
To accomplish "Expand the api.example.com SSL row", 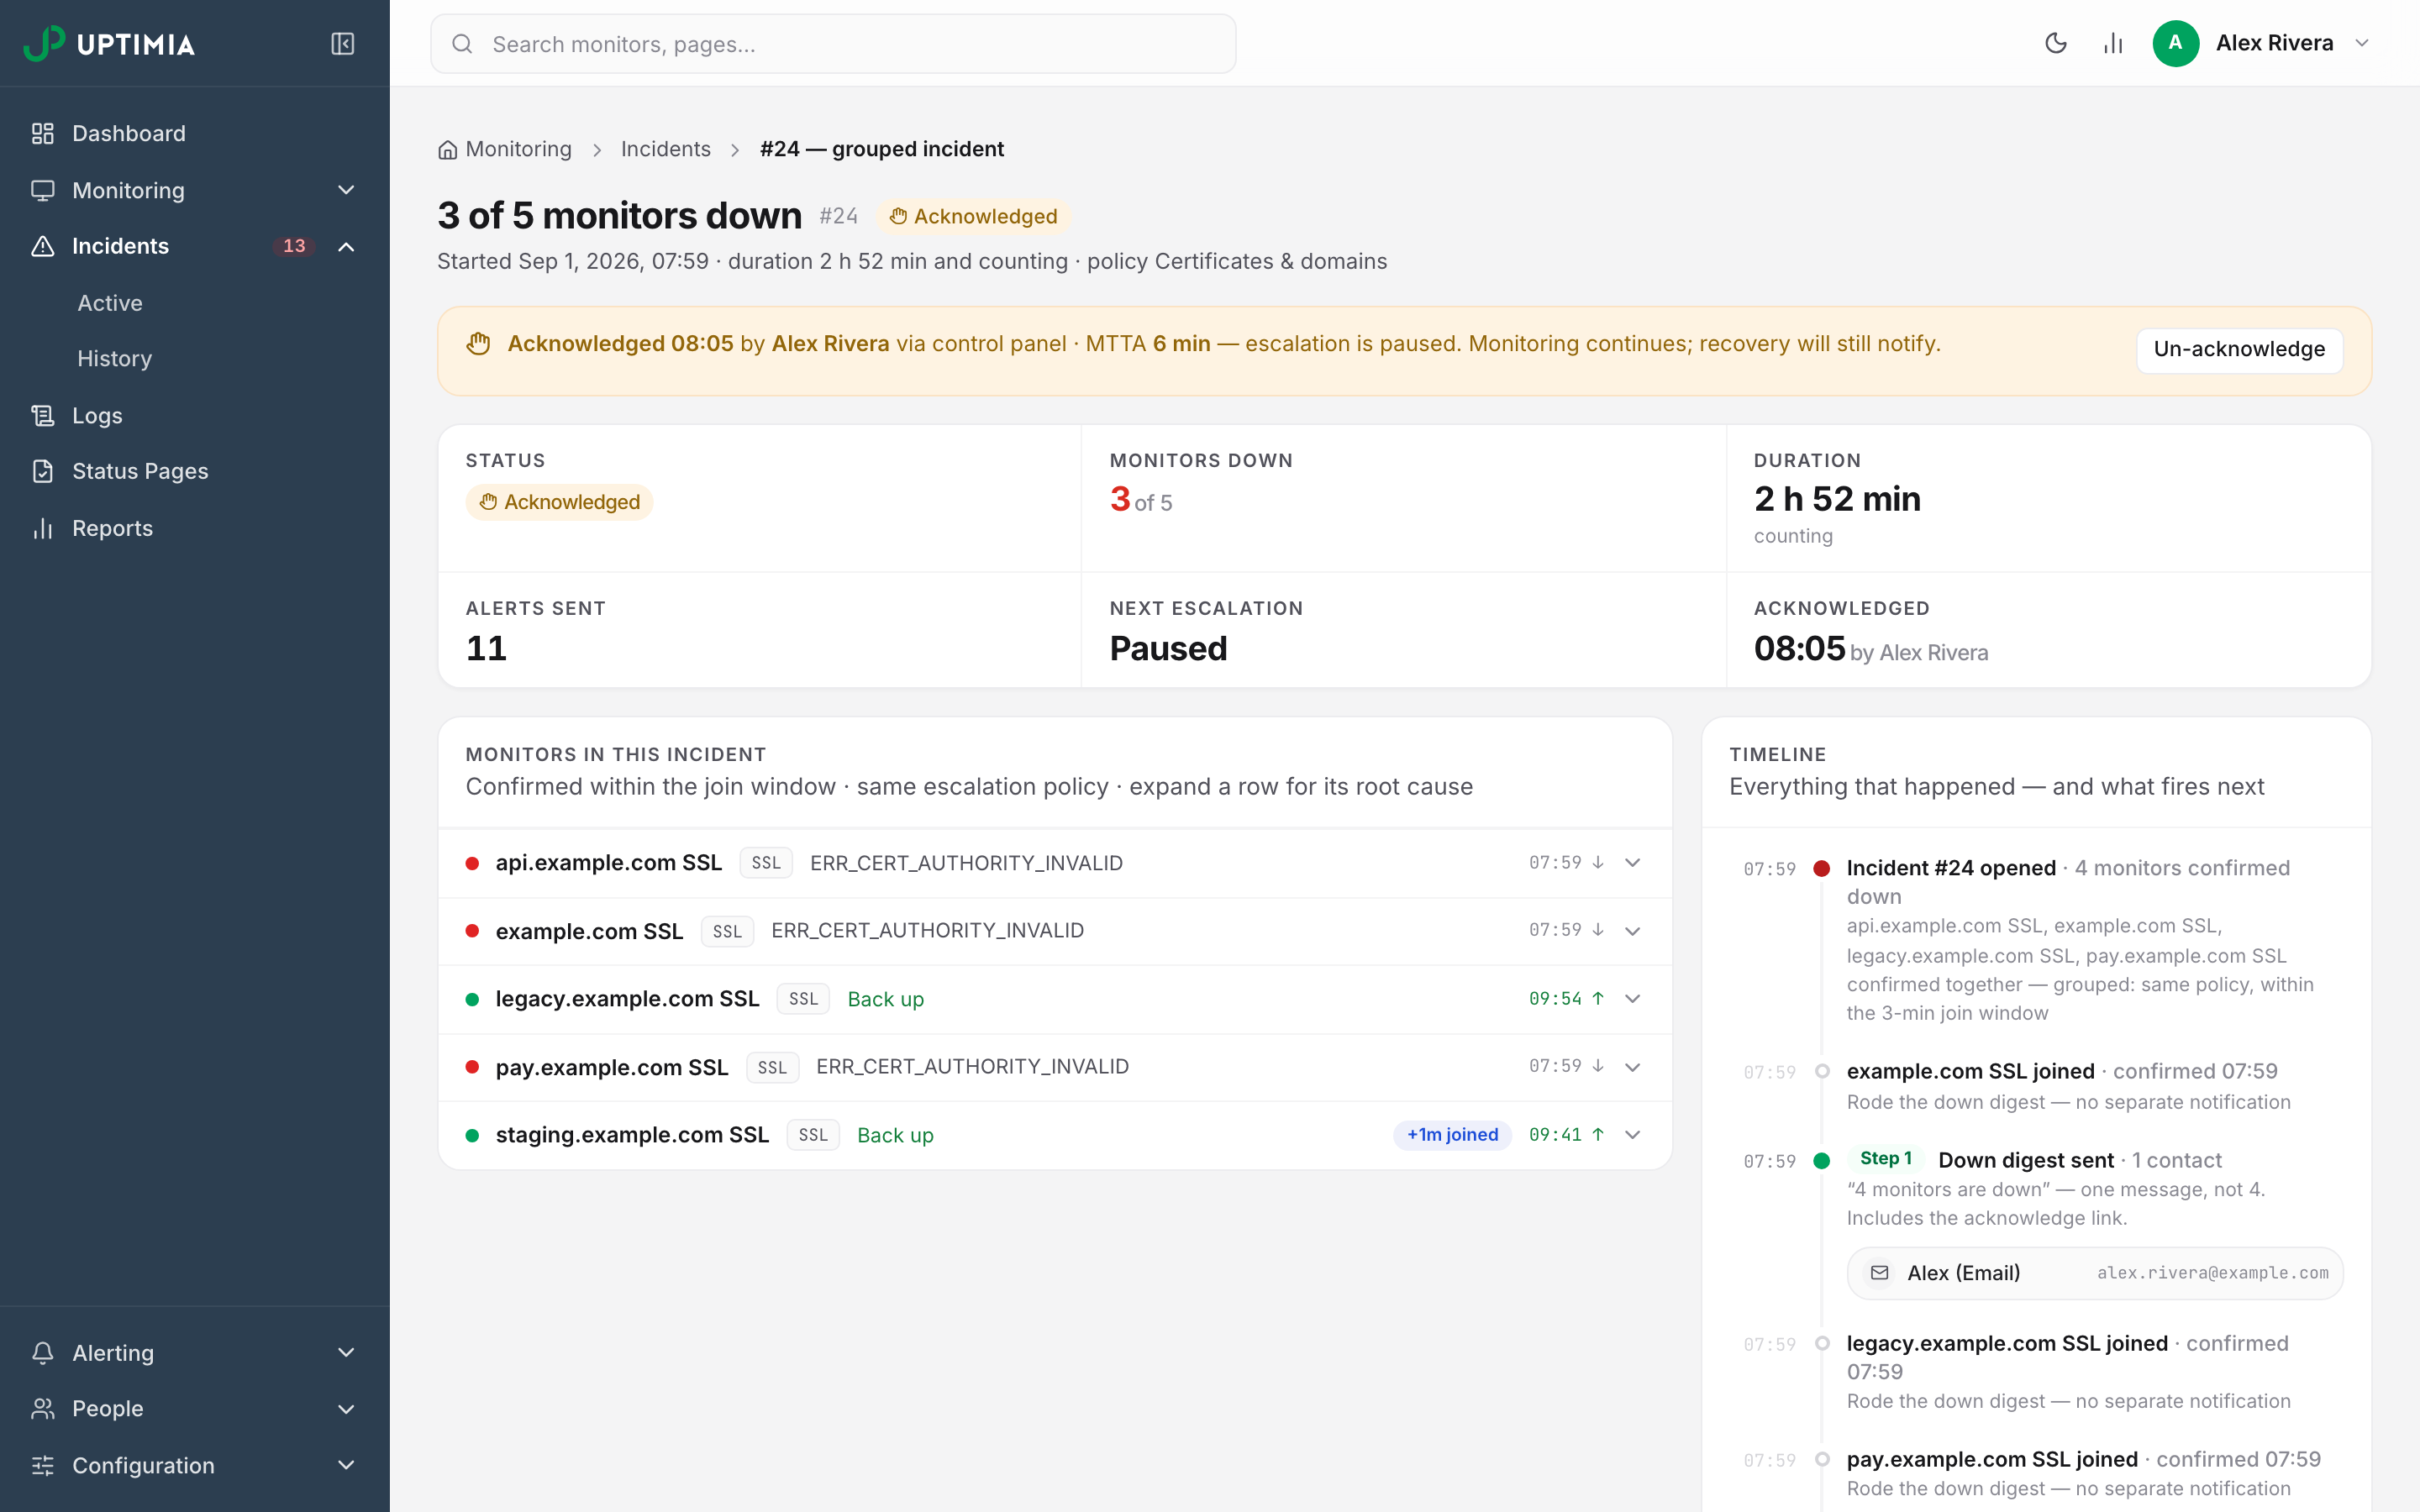I will coord(1632,863).
